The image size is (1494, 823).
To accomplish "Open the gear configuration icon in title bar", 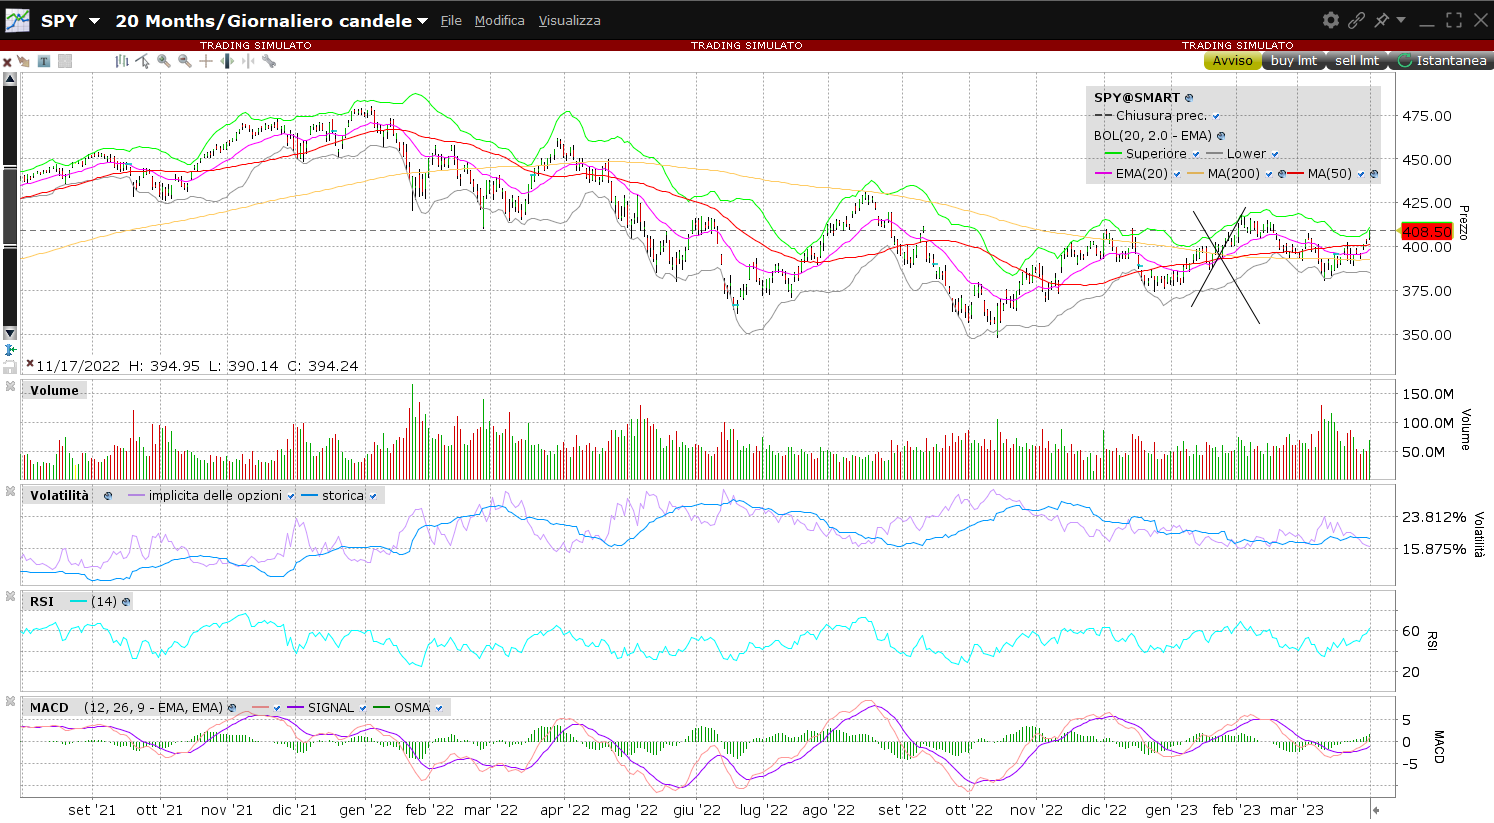I will pyautogui.click(x=1330, y=20).
